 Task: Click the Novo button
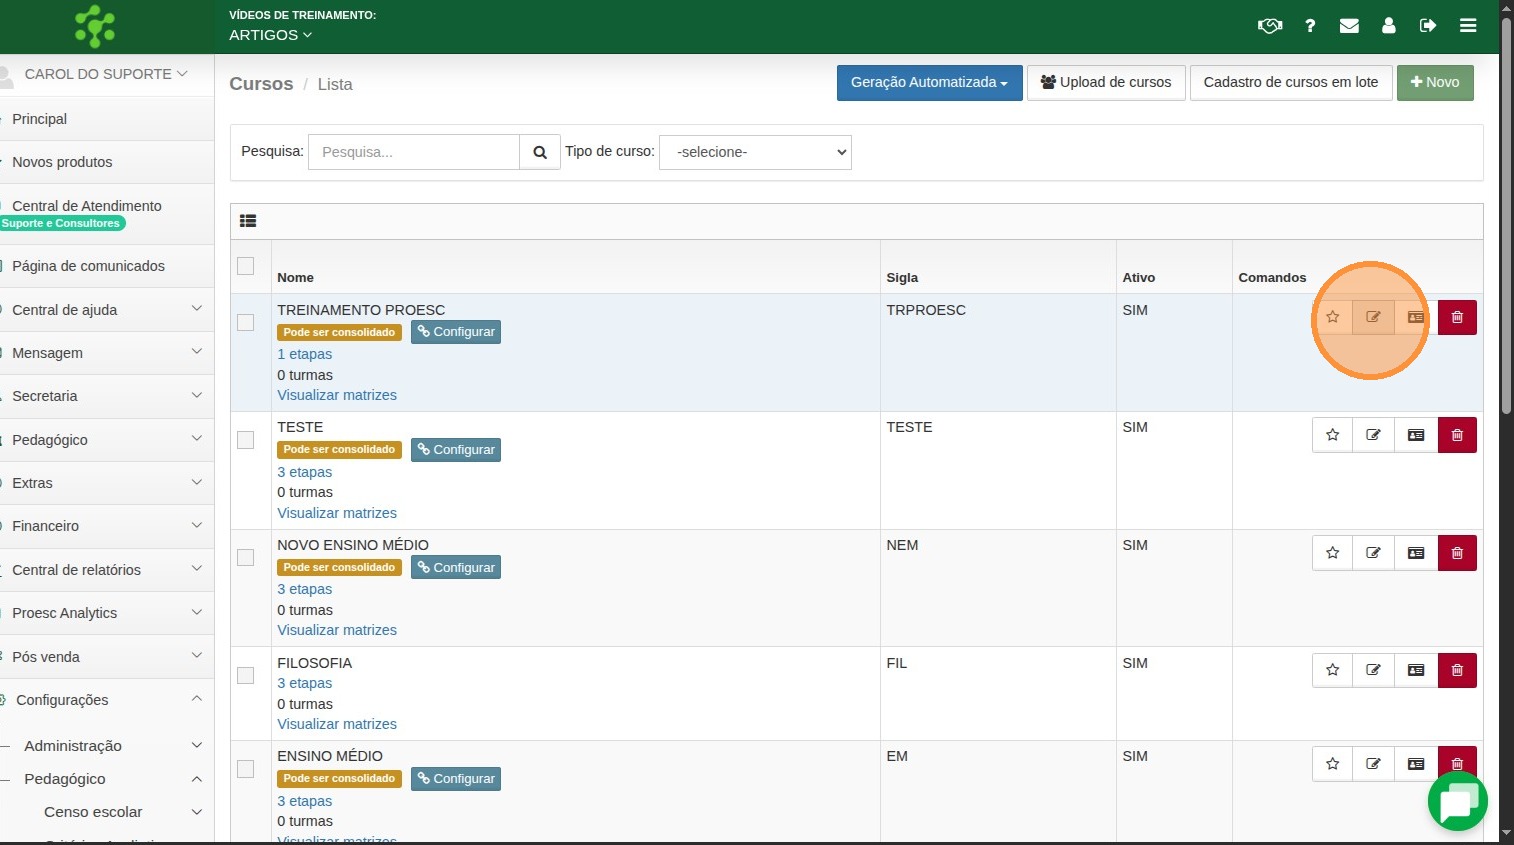[x=1434, y=83]
